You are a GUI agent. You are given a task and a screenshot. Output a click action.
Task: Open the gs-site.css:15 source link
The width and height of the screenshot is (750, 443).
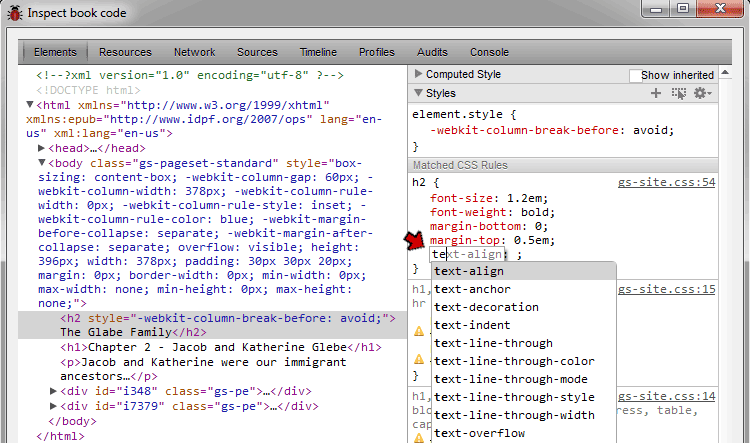coord(666,289)
